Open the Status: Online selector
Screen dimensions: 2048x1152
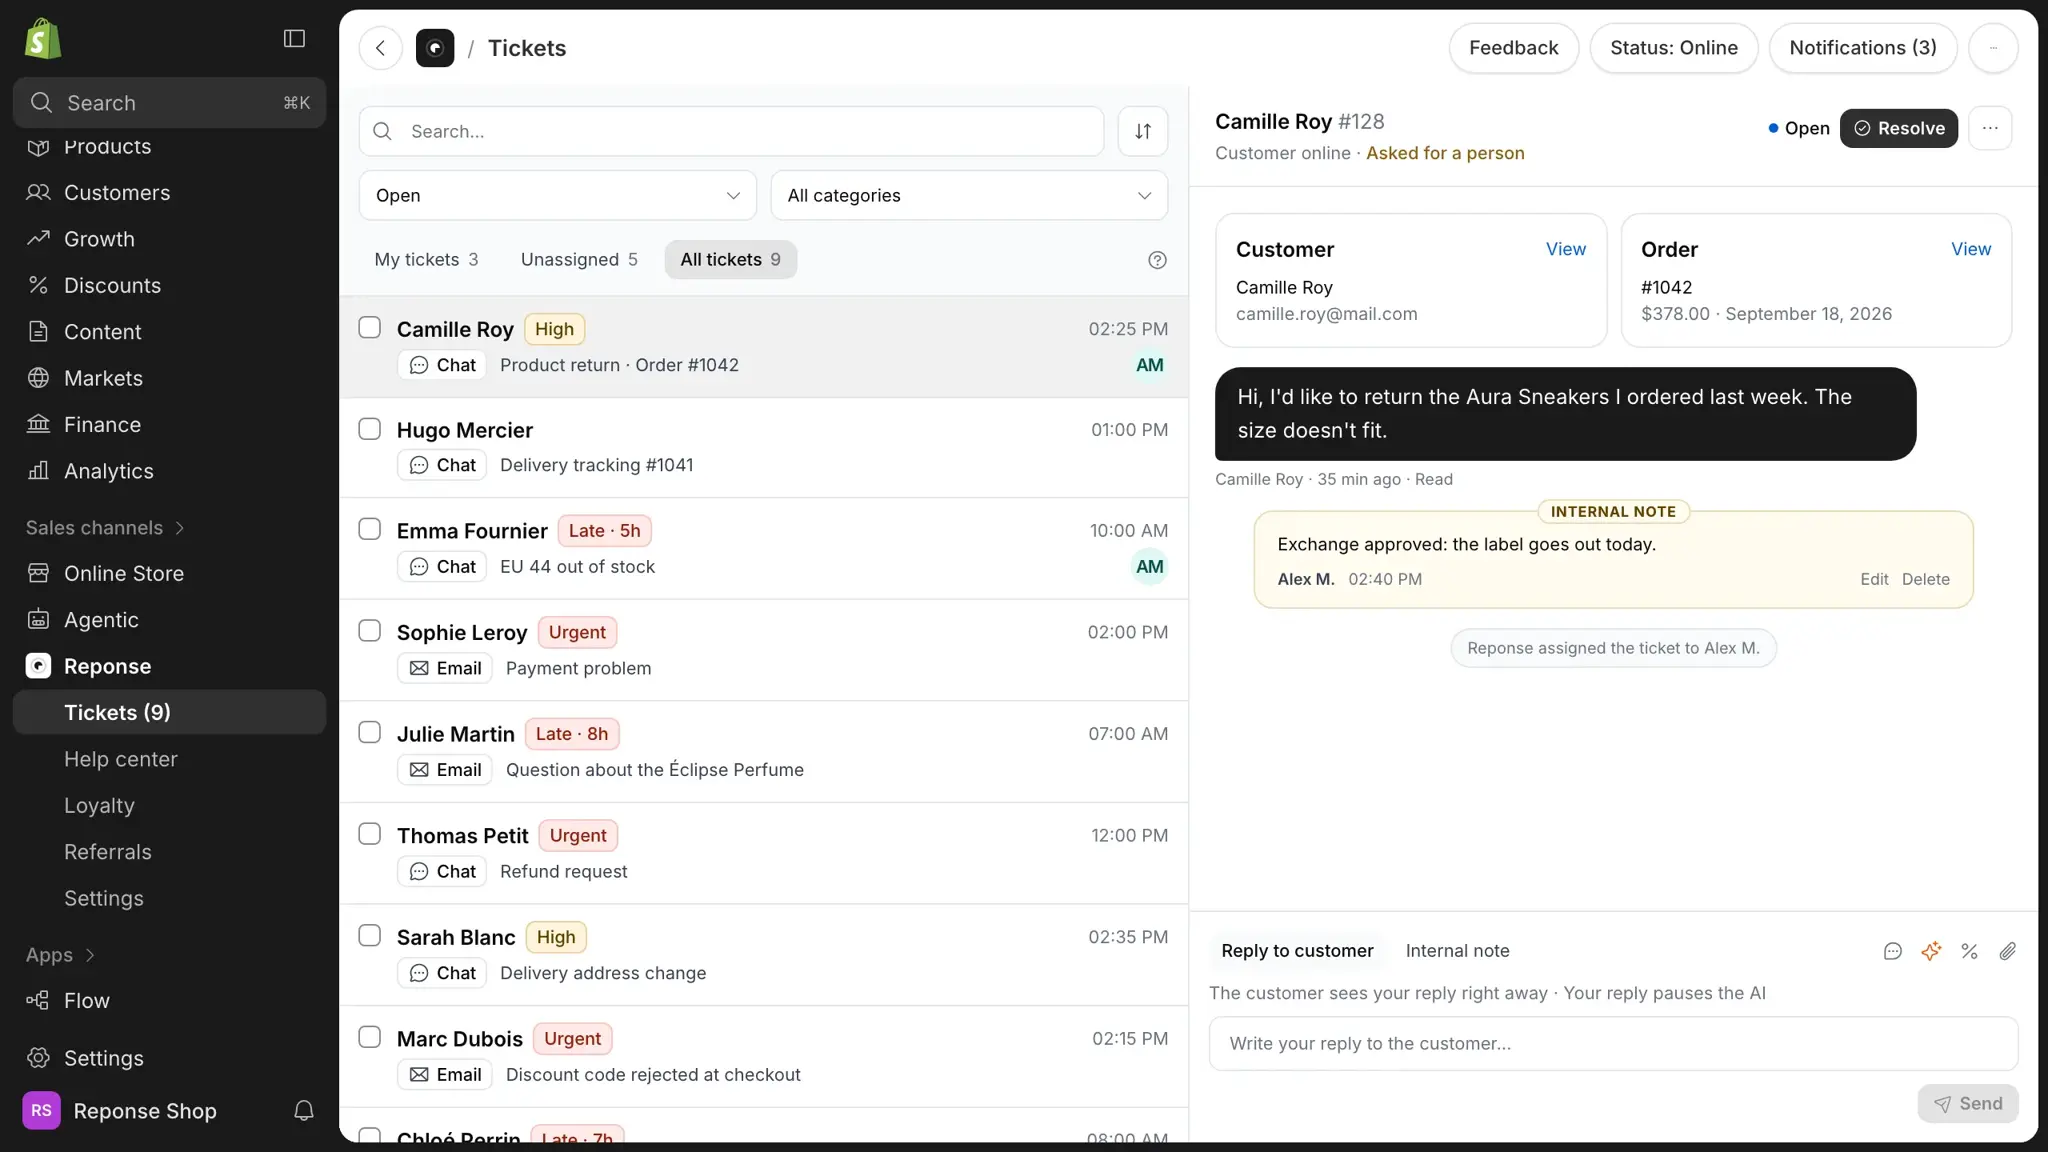(x=1673, y=48)
